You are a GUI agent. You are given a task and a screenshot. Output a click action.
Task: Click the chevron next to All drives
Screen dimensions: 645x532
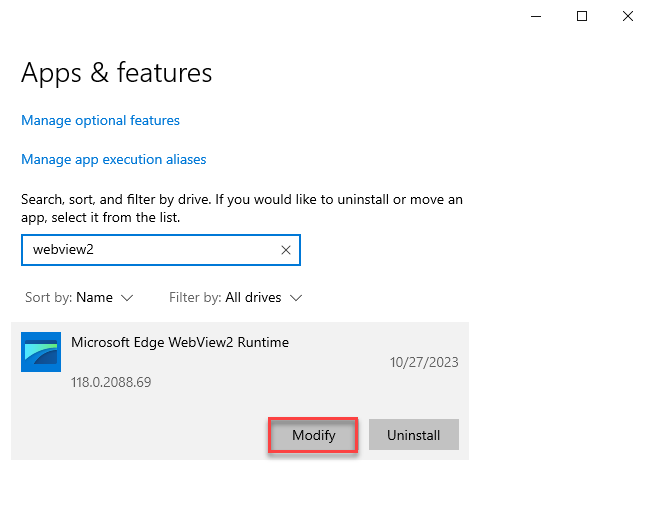[x=296, y=298]
